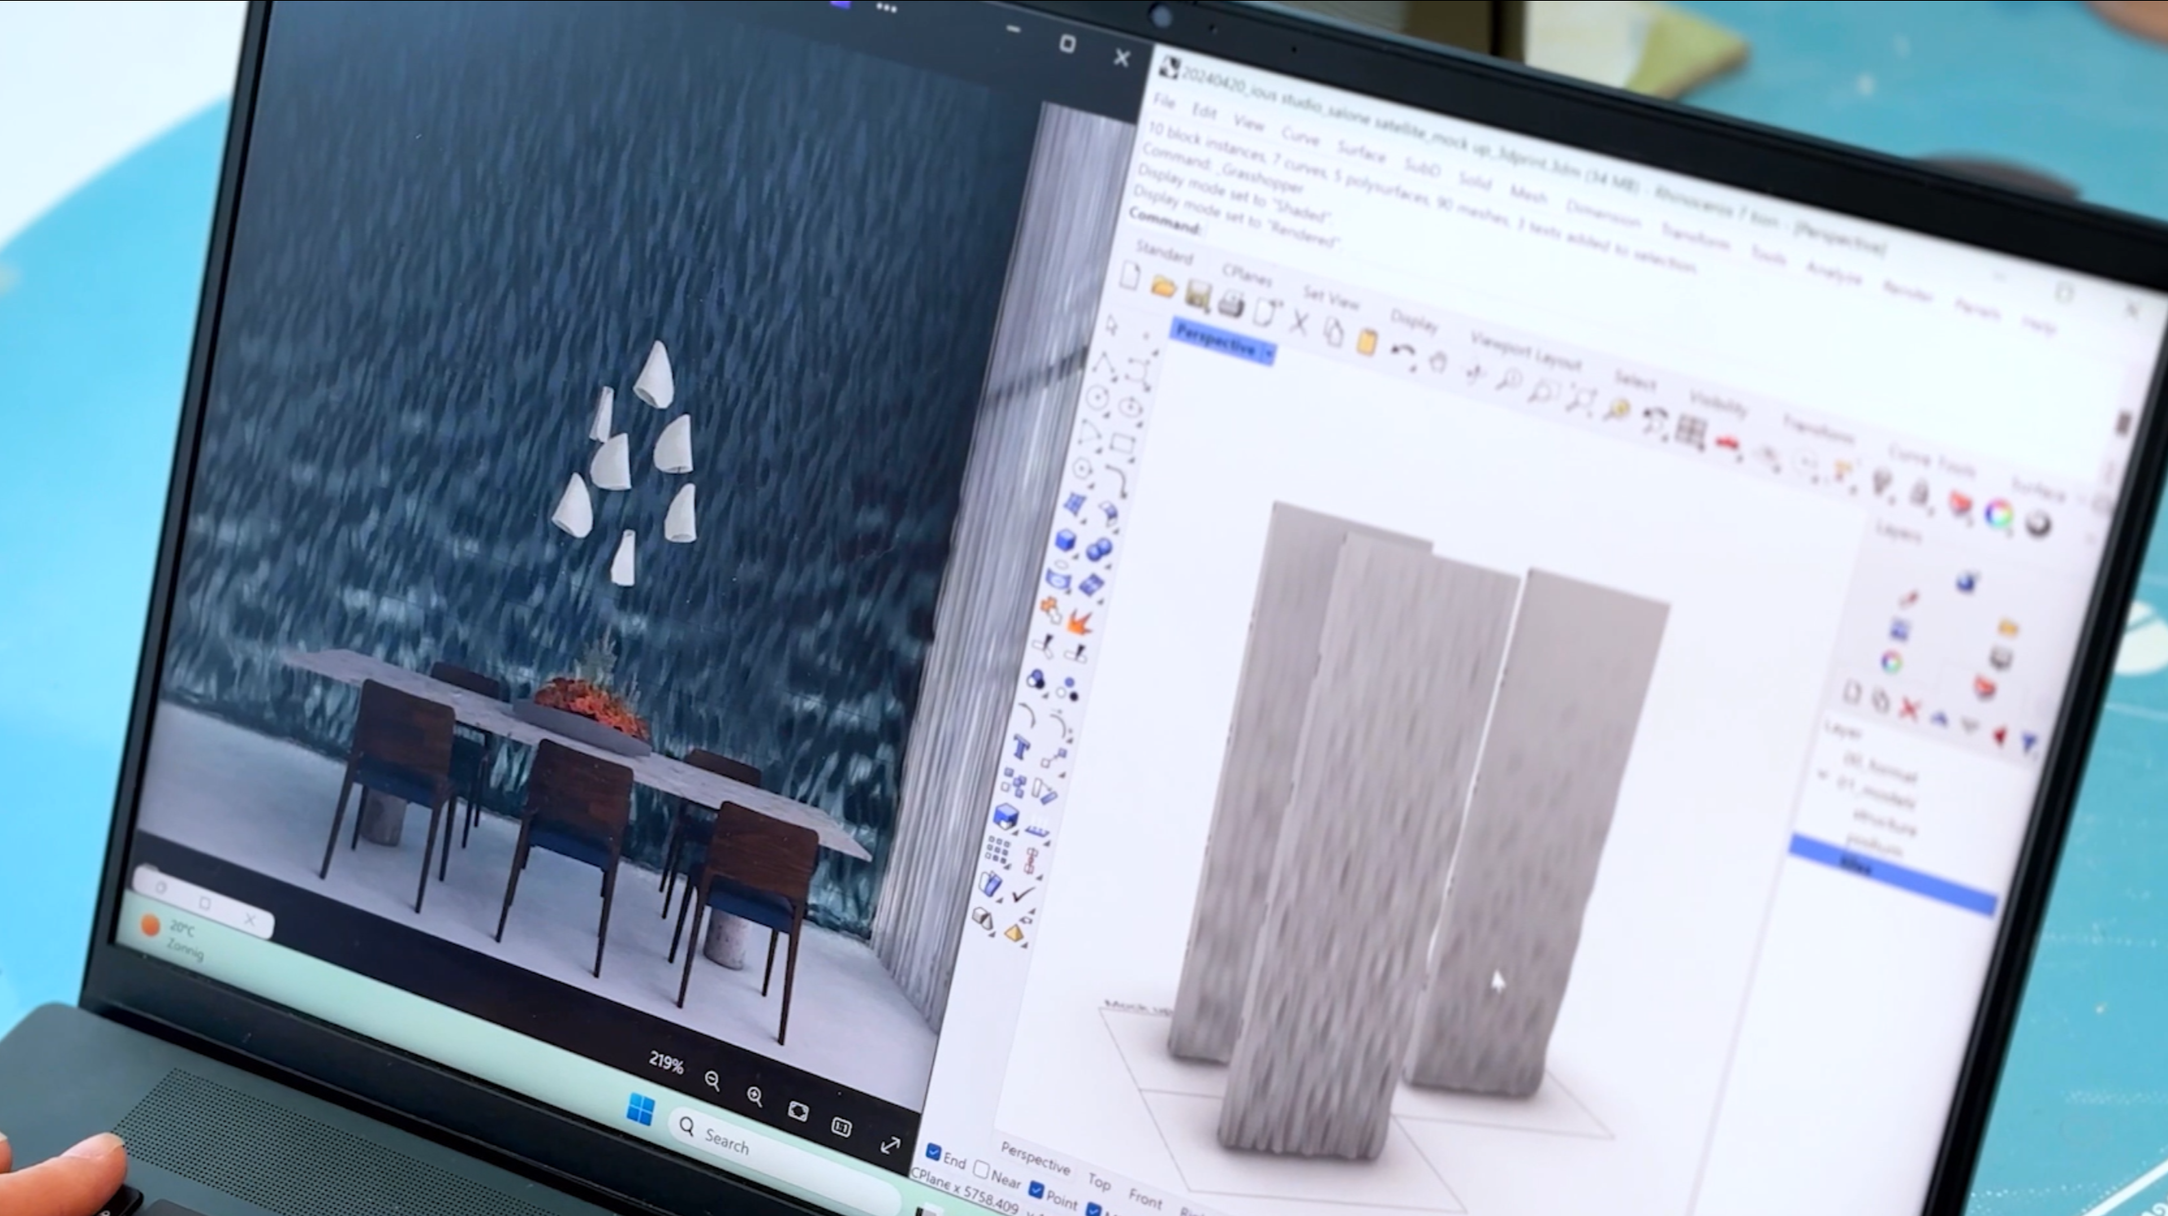Select the highlighted blue layer row
Screen dimensions: 2168x1216
click(x=1892, y=875)
